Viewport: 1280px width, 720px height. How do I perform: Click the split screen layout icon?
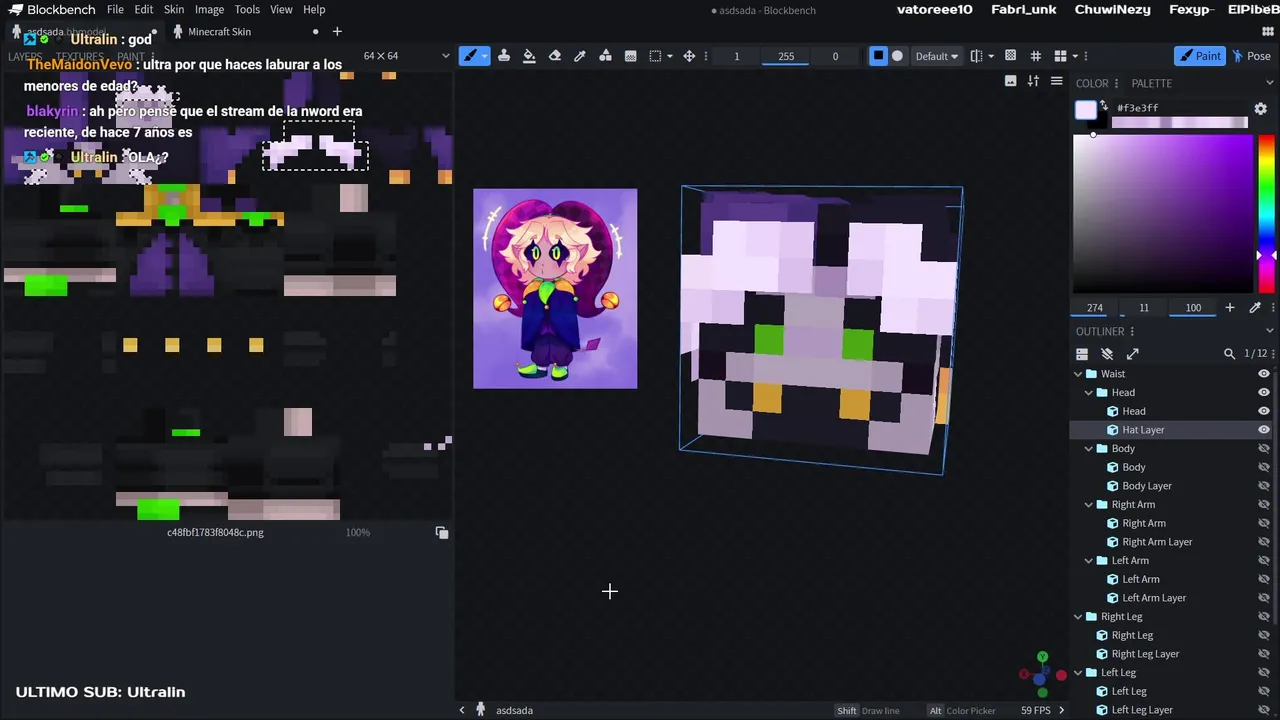click(1060, 56)
